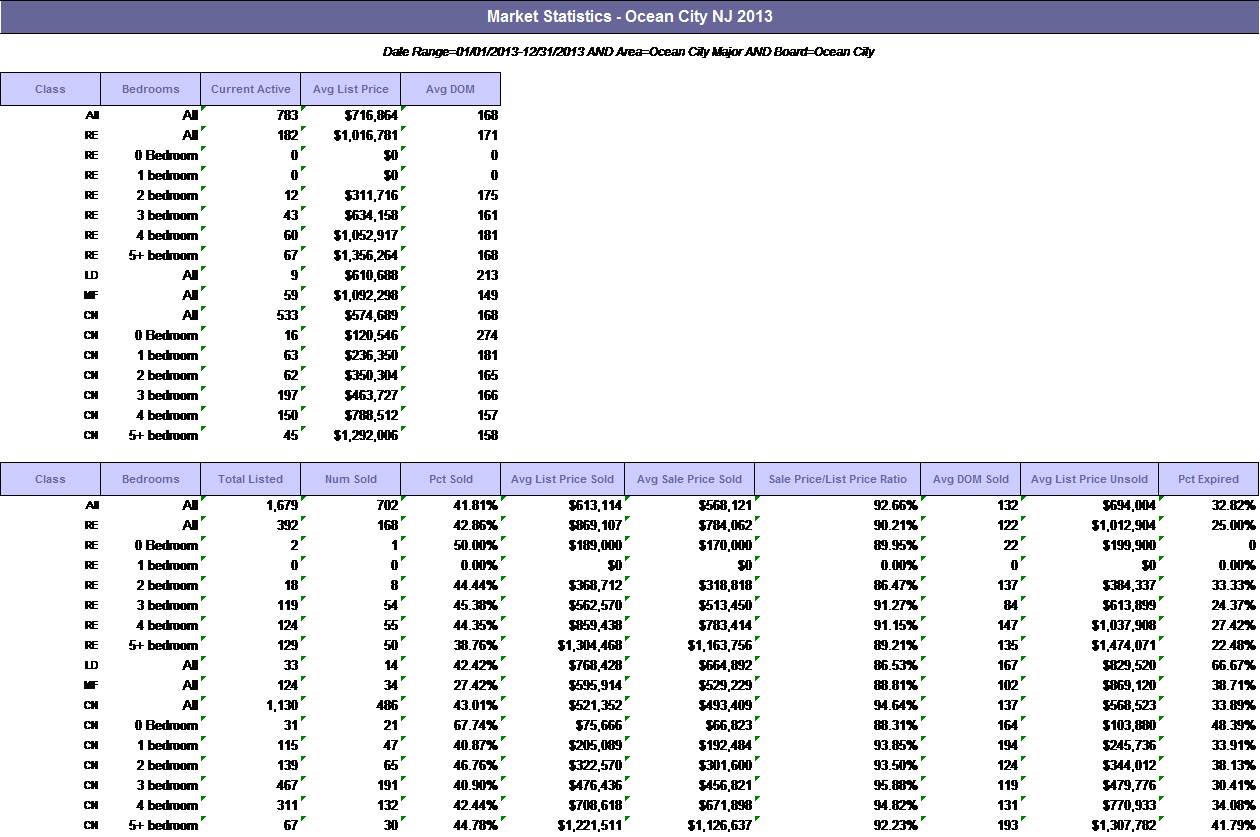Select avg sale price sold '$671,898'
Screen dimensions: 1260x837
[x=724, y=805]
